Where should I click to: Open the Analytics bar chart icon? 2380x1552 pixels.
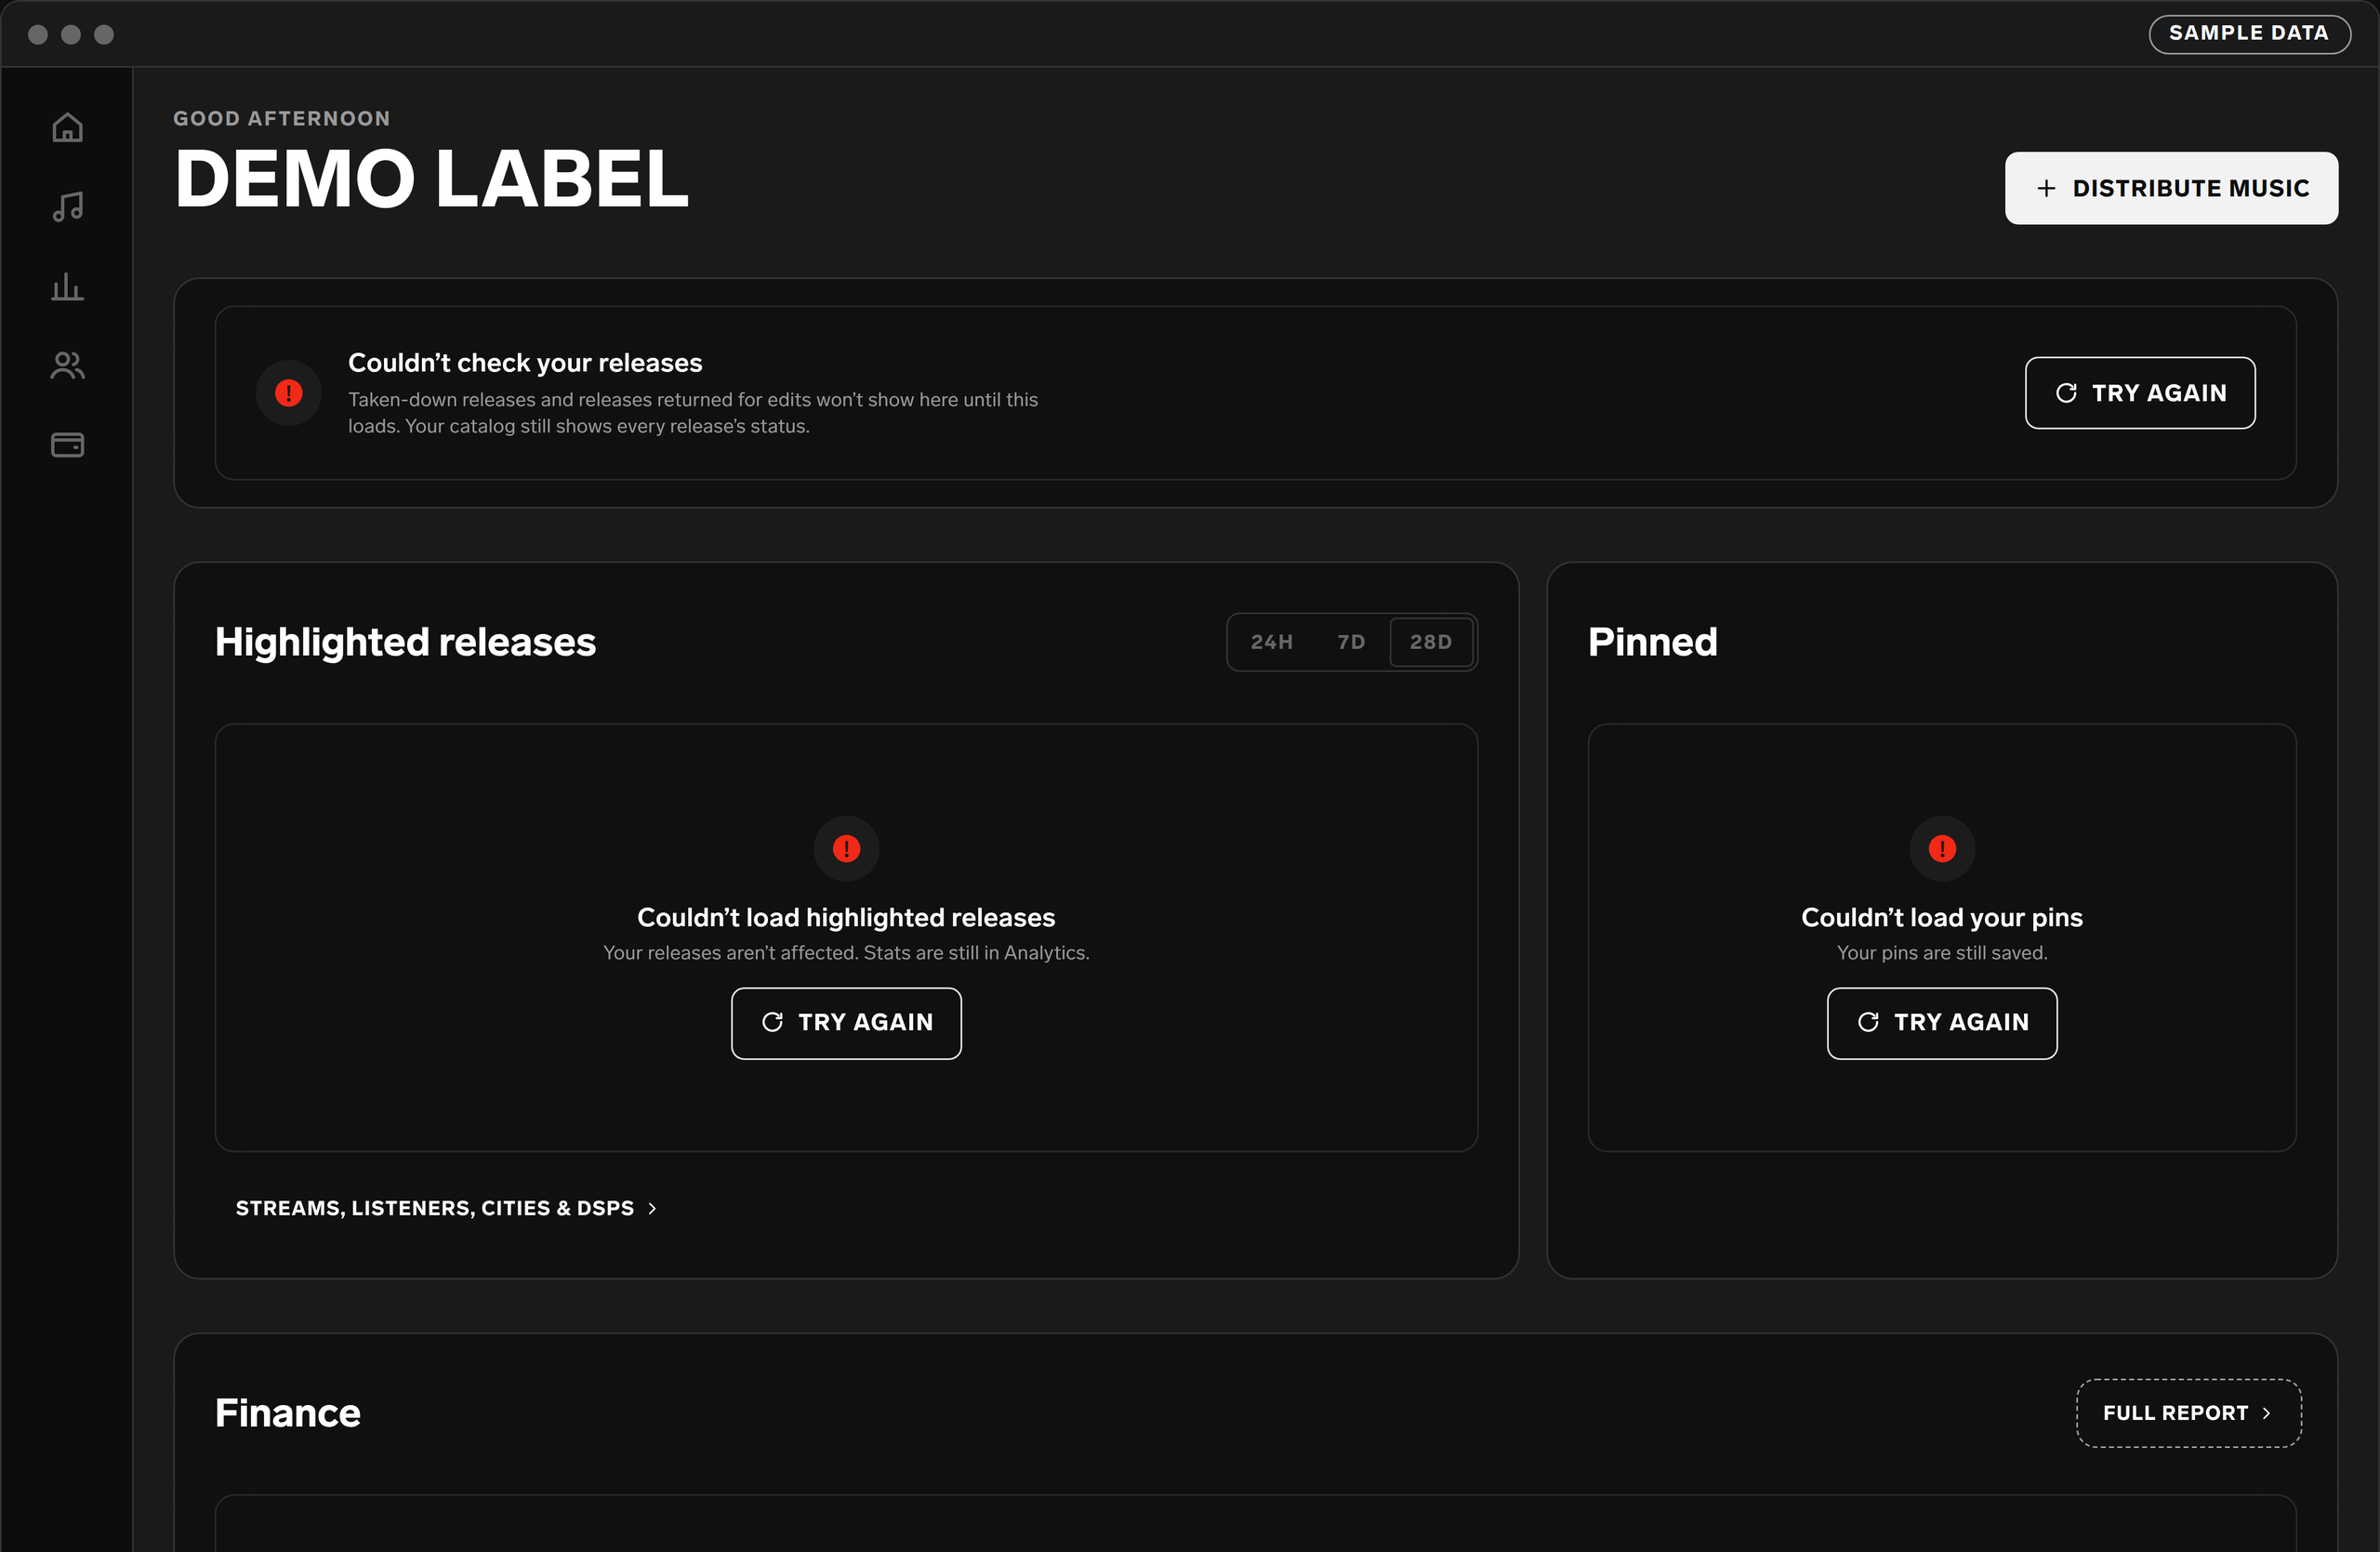pos(67,287)
